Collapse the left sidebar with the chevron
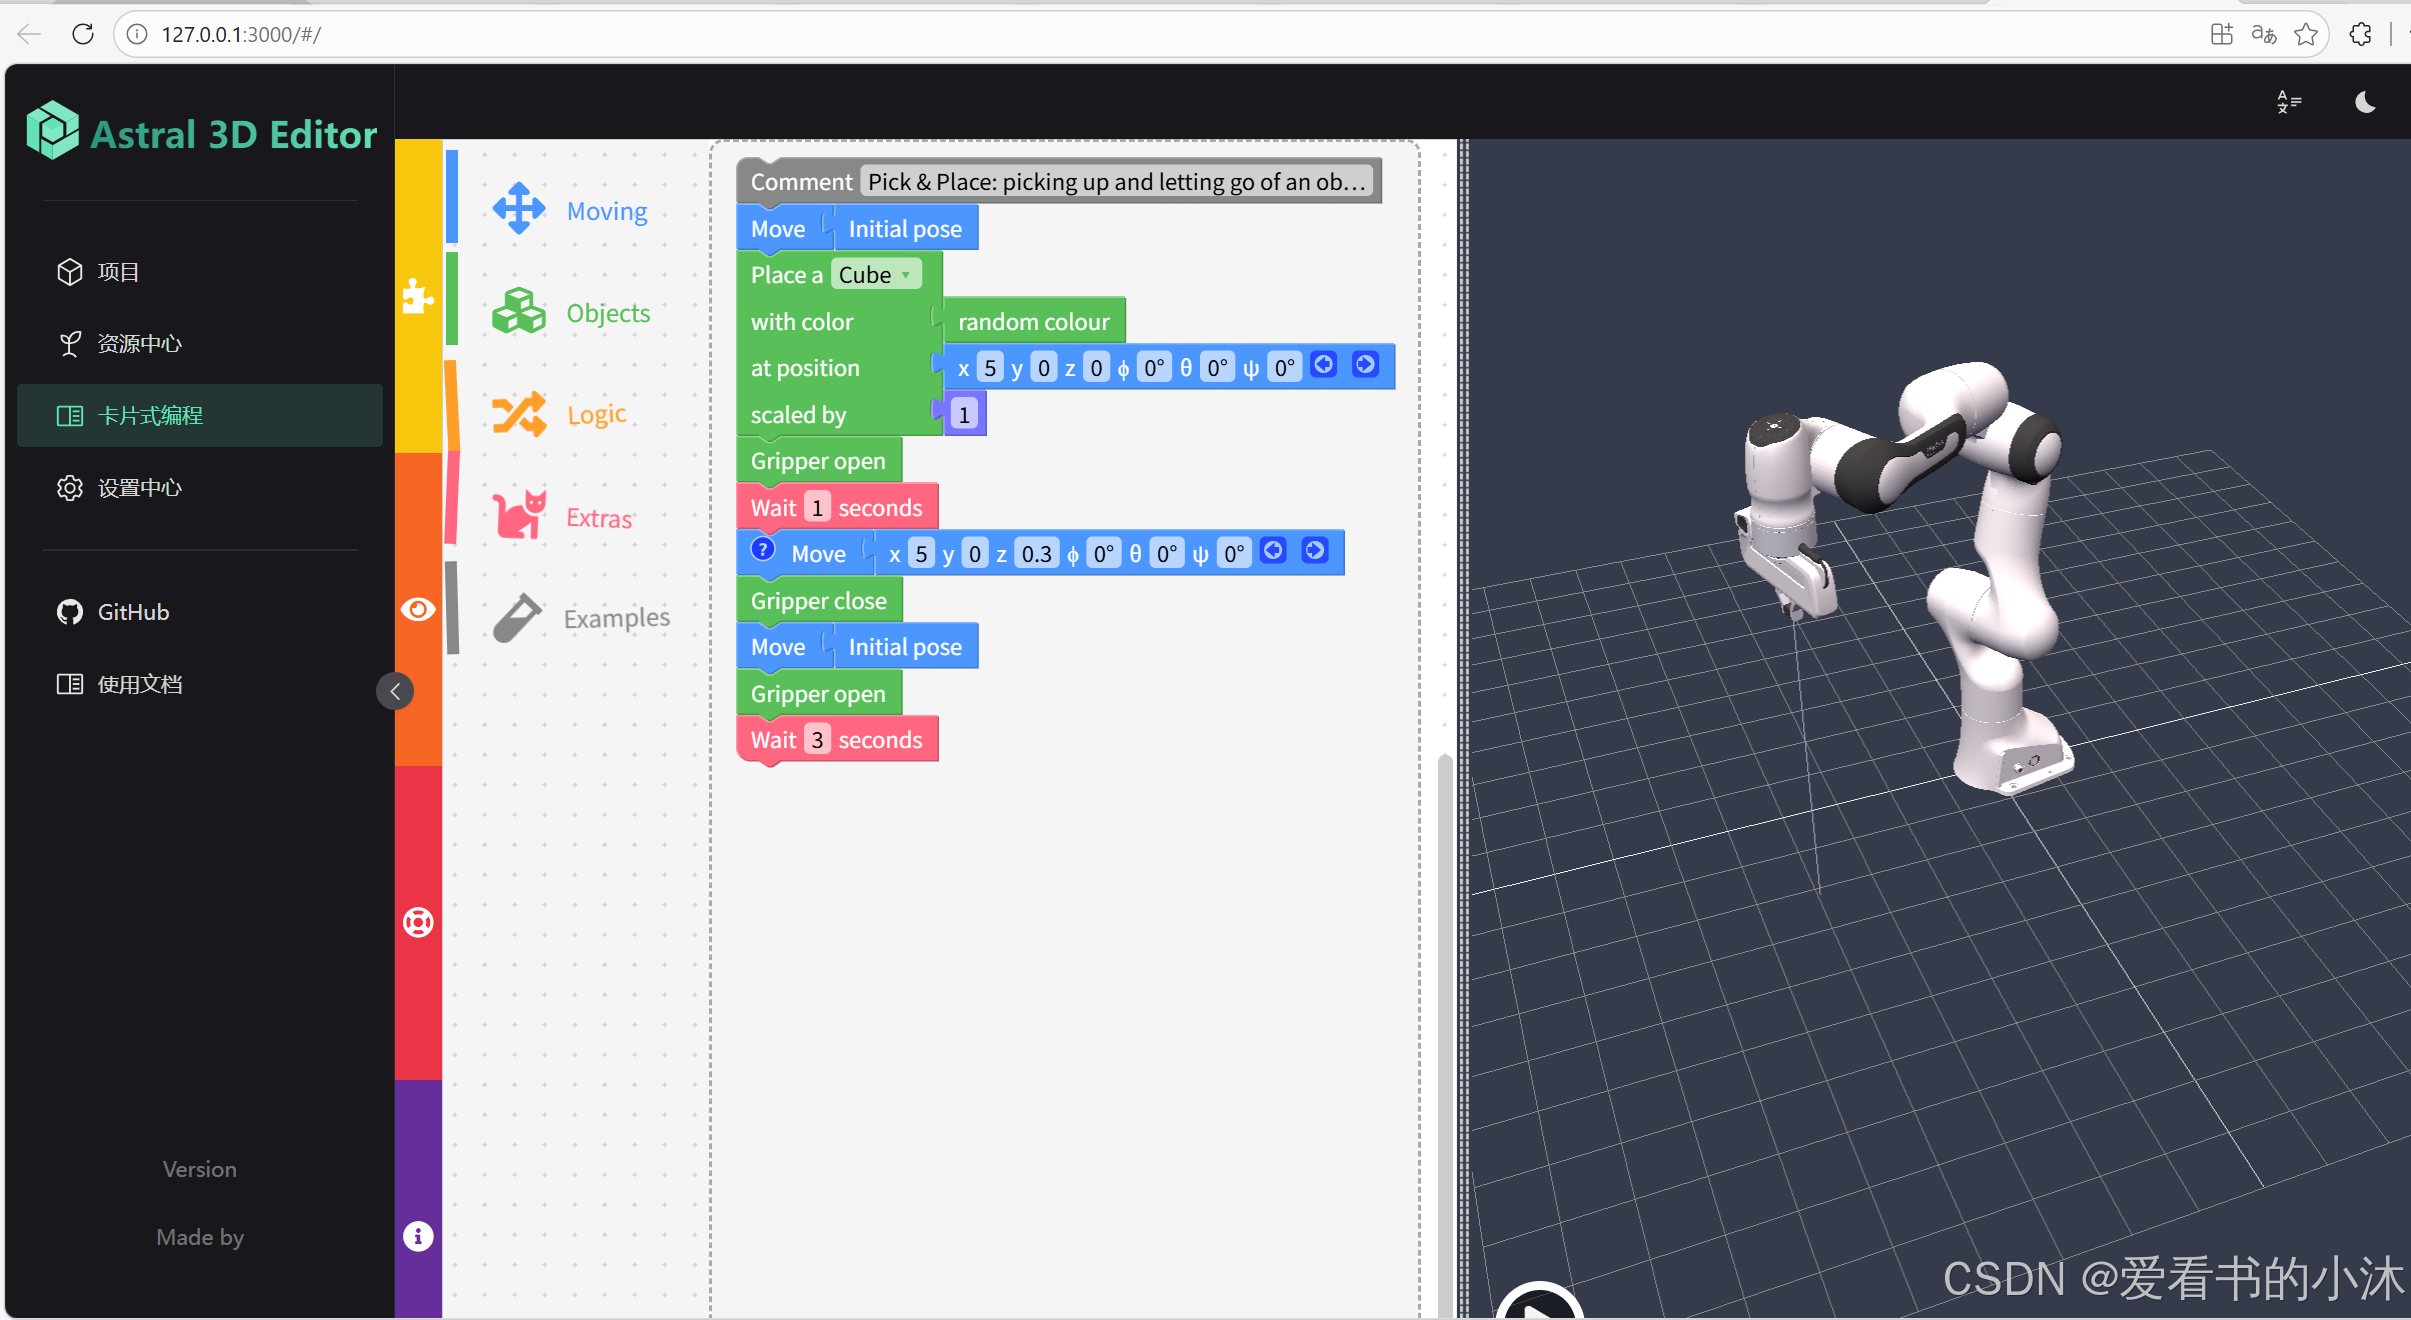2411x1320 pixels. tap(395, 691)
